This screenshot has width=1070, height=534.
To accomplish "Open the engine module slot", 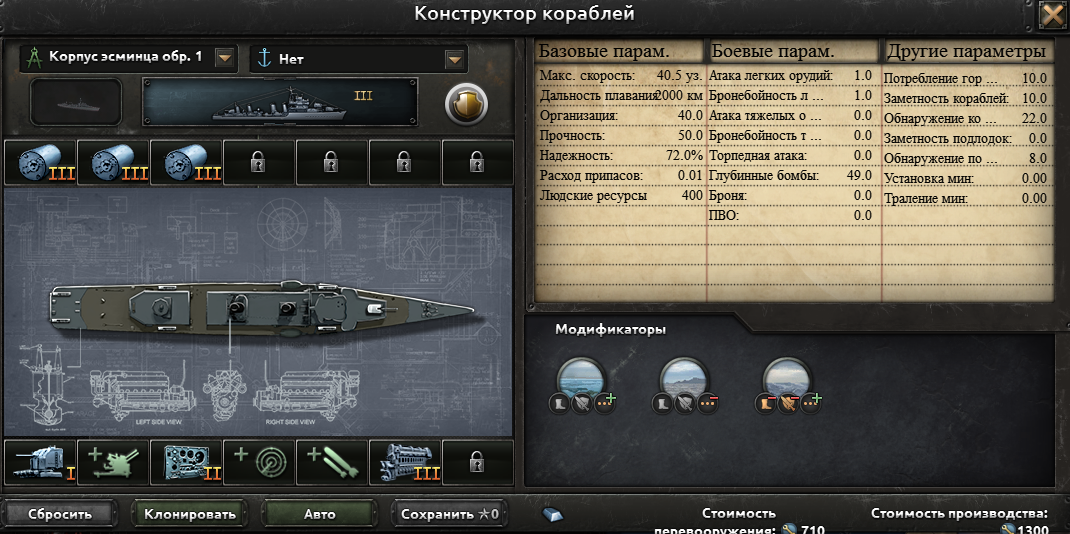I will click(x=405, y=462).
